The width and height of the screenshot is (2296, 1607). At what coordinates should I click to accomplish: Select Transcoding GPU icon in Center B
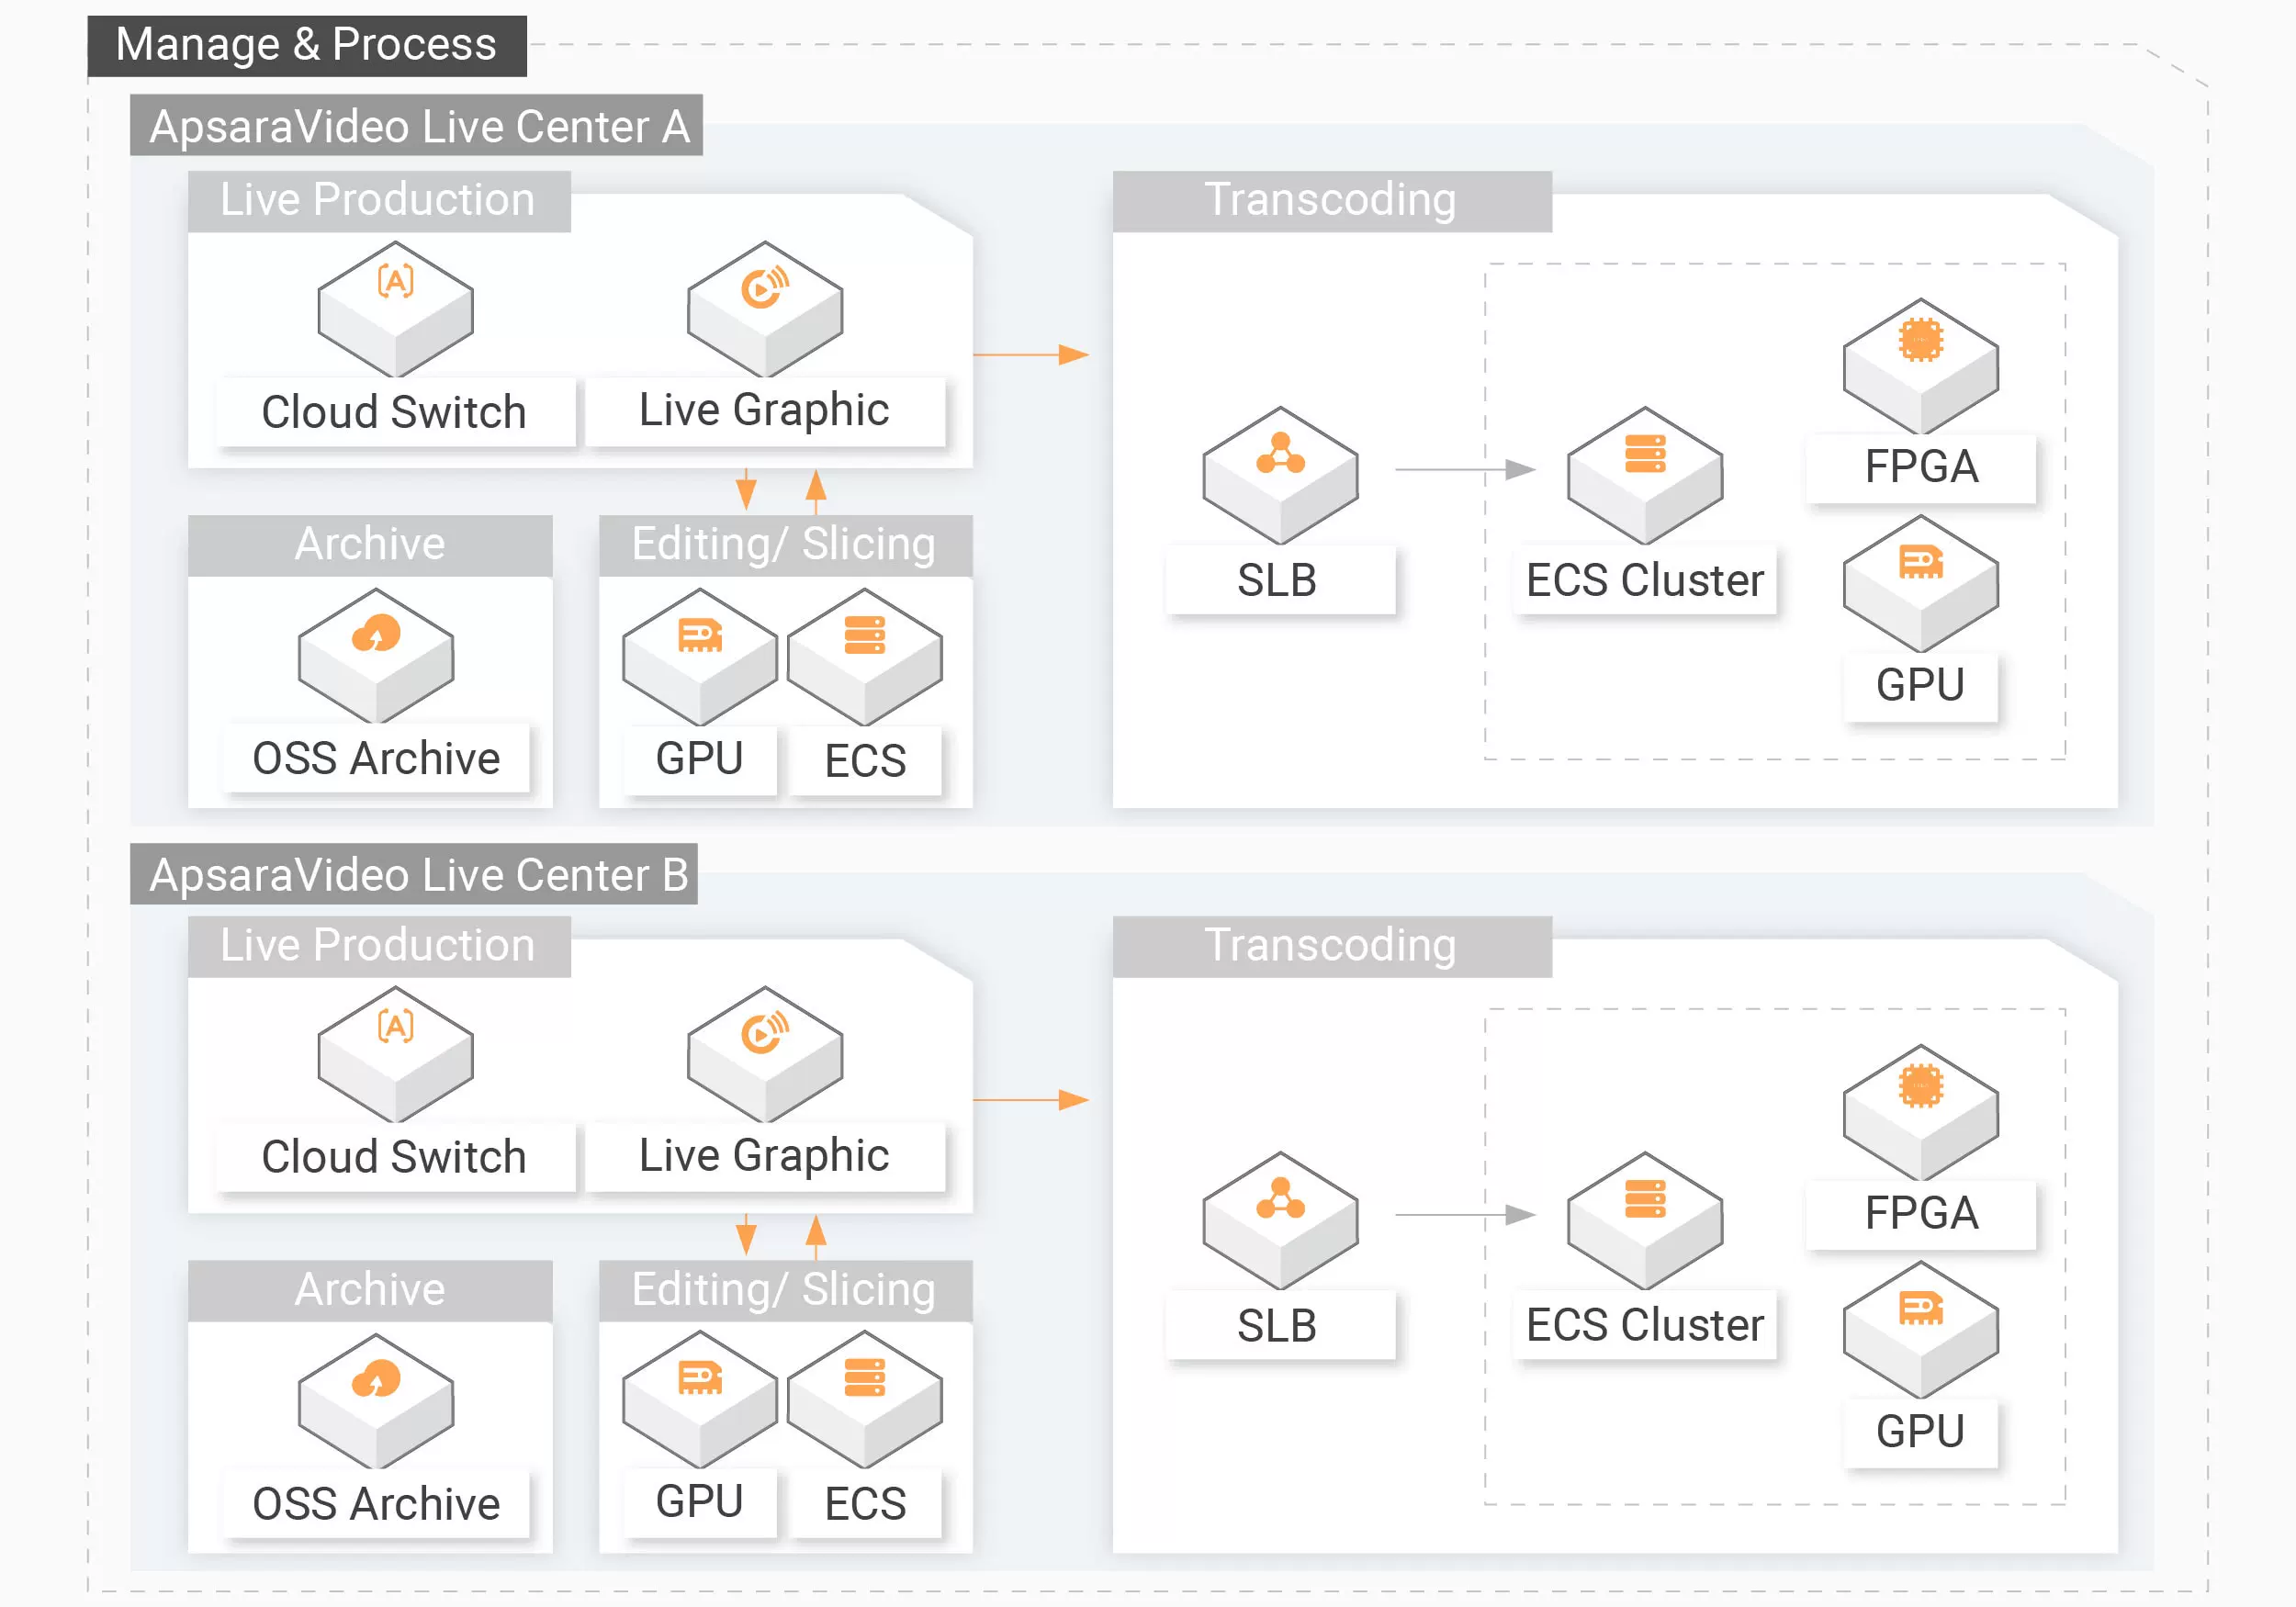[1920, 1328]
